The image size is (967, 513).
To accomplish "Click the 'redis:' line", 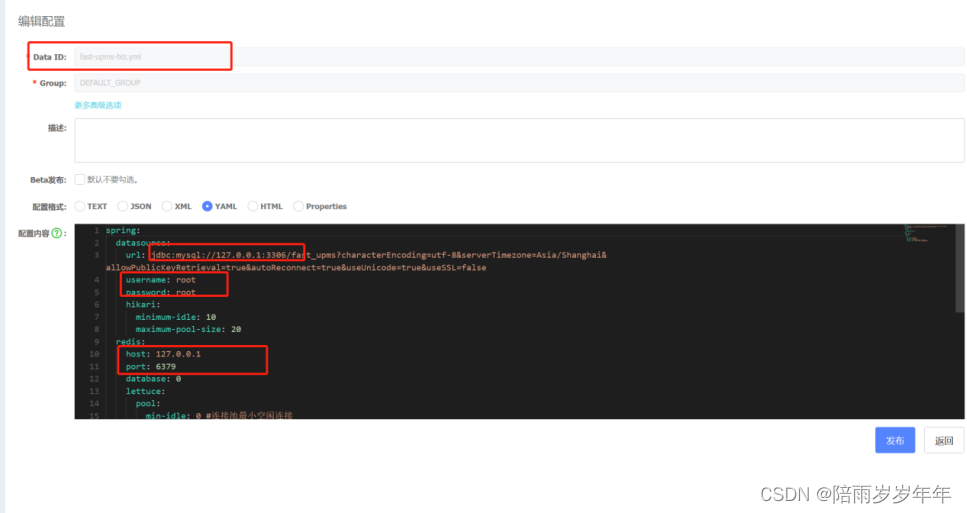I will pos(130,342).
